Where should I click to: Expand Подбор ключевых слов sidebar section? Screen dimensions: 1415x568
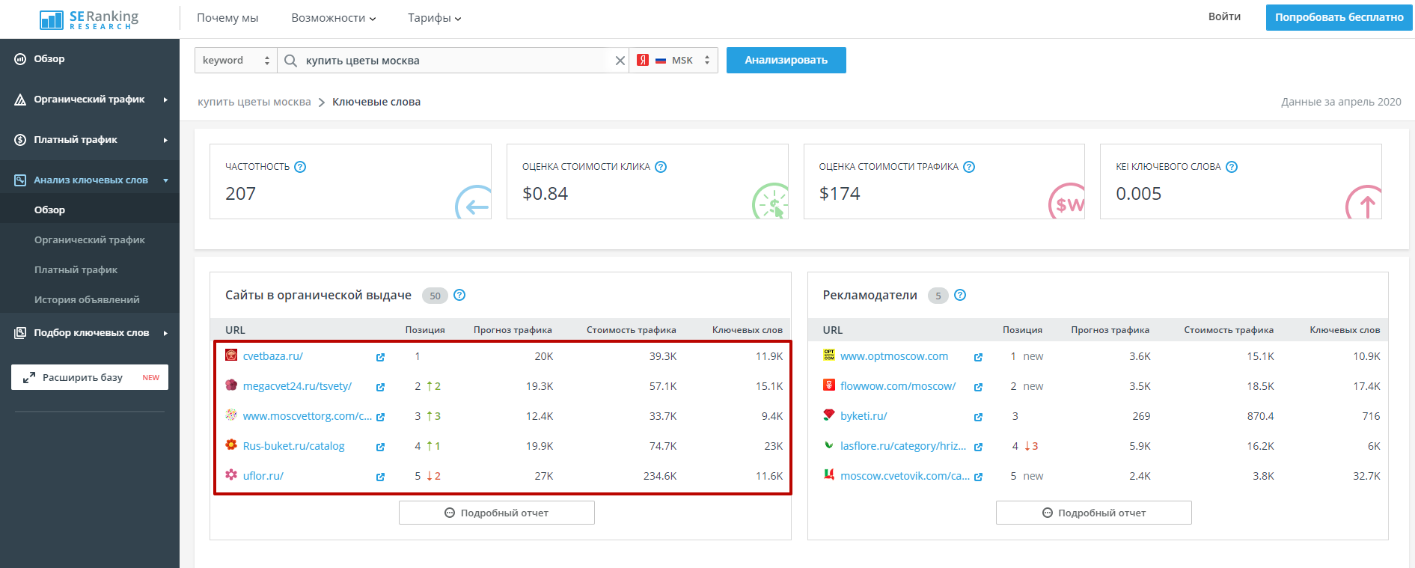(166, 333)
